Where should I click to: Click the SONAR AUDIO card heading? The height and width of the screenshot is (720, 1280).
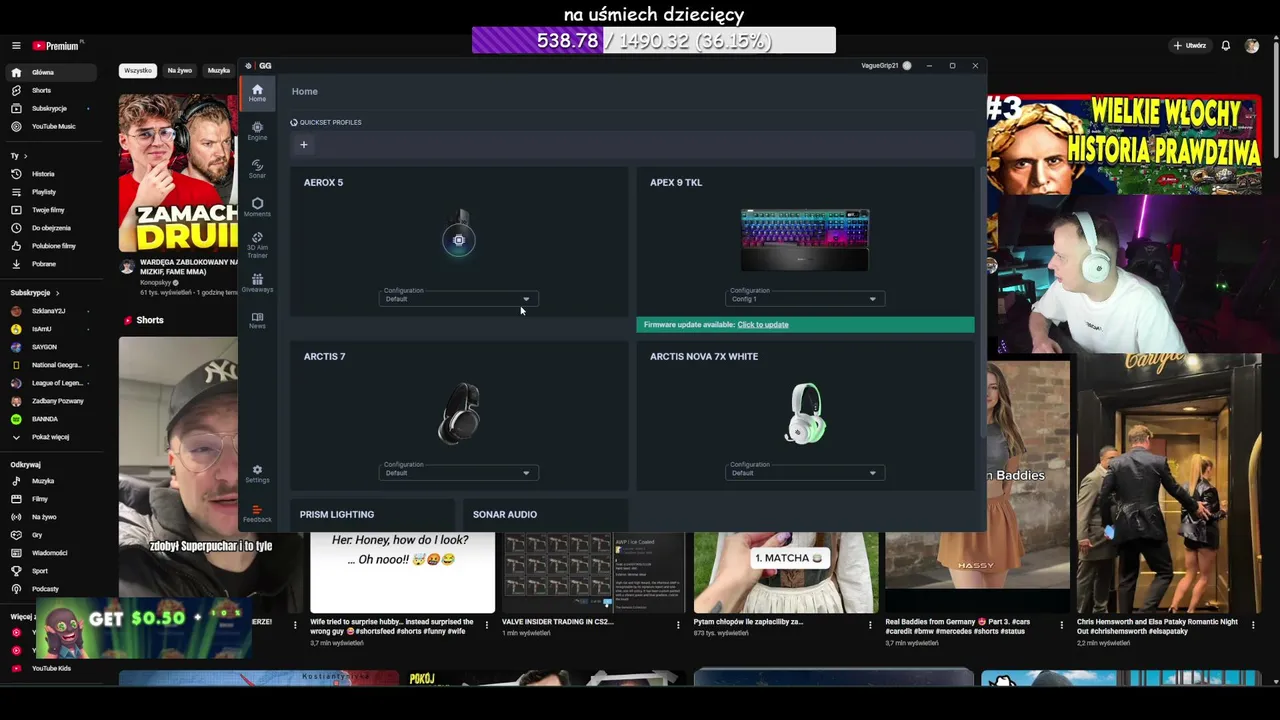click(x=505, y=514)
